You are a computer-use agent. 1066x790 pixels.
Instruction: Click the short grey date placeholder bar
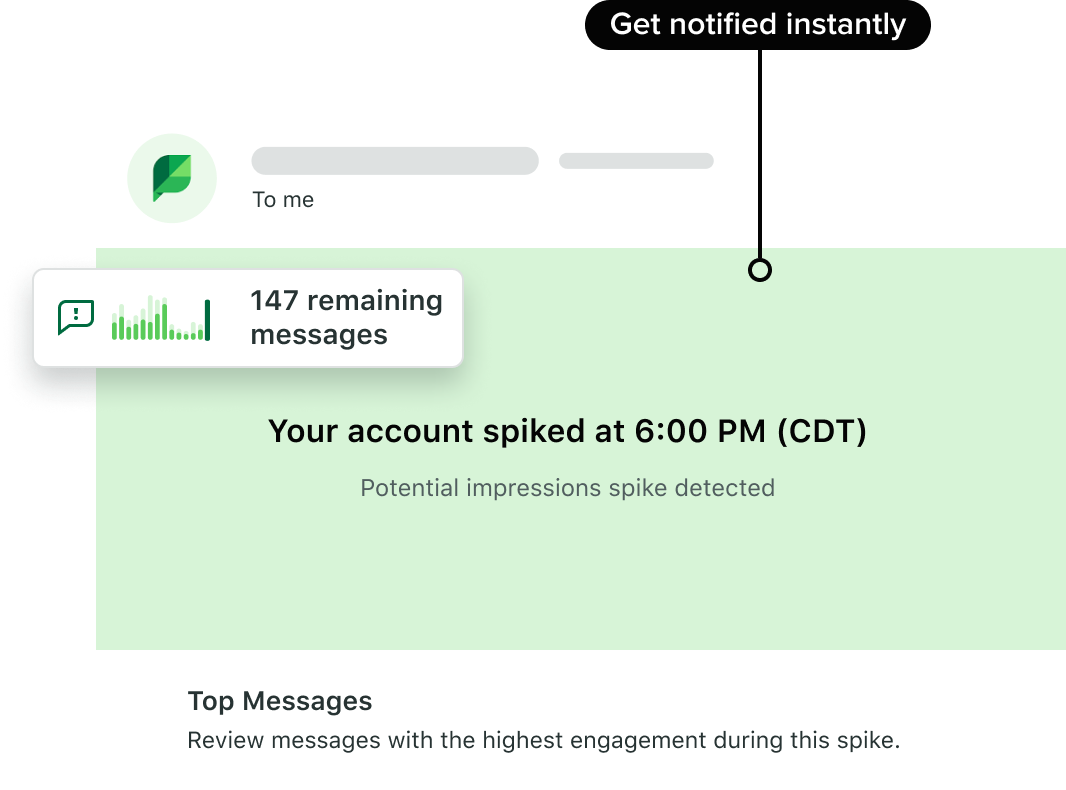[x=636, y=160]
